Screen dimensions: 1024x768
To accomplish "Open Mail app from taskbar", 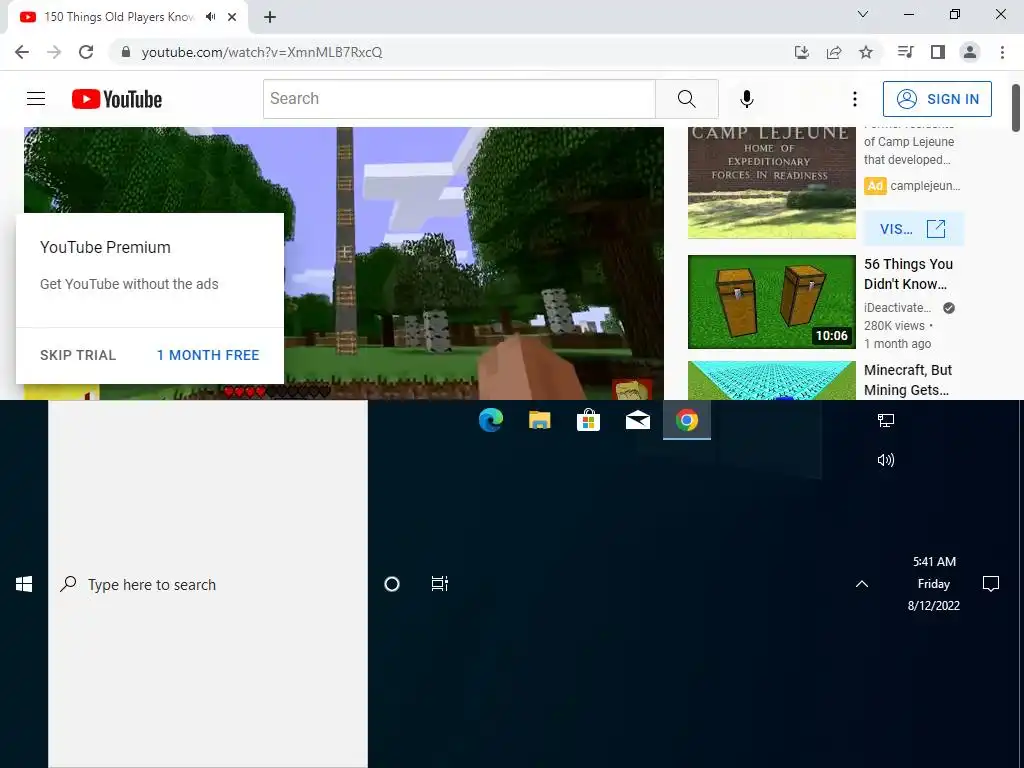I will click(x=637, y=420).
